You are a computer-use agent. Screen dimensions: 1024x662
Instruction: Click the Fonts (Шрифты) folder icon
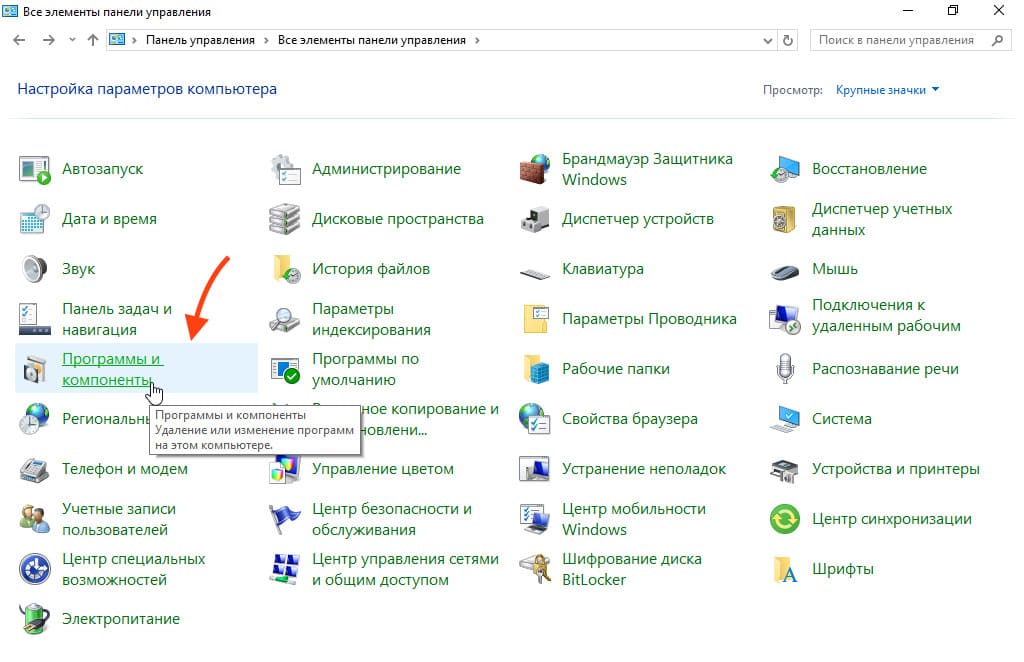coord(785,569)
